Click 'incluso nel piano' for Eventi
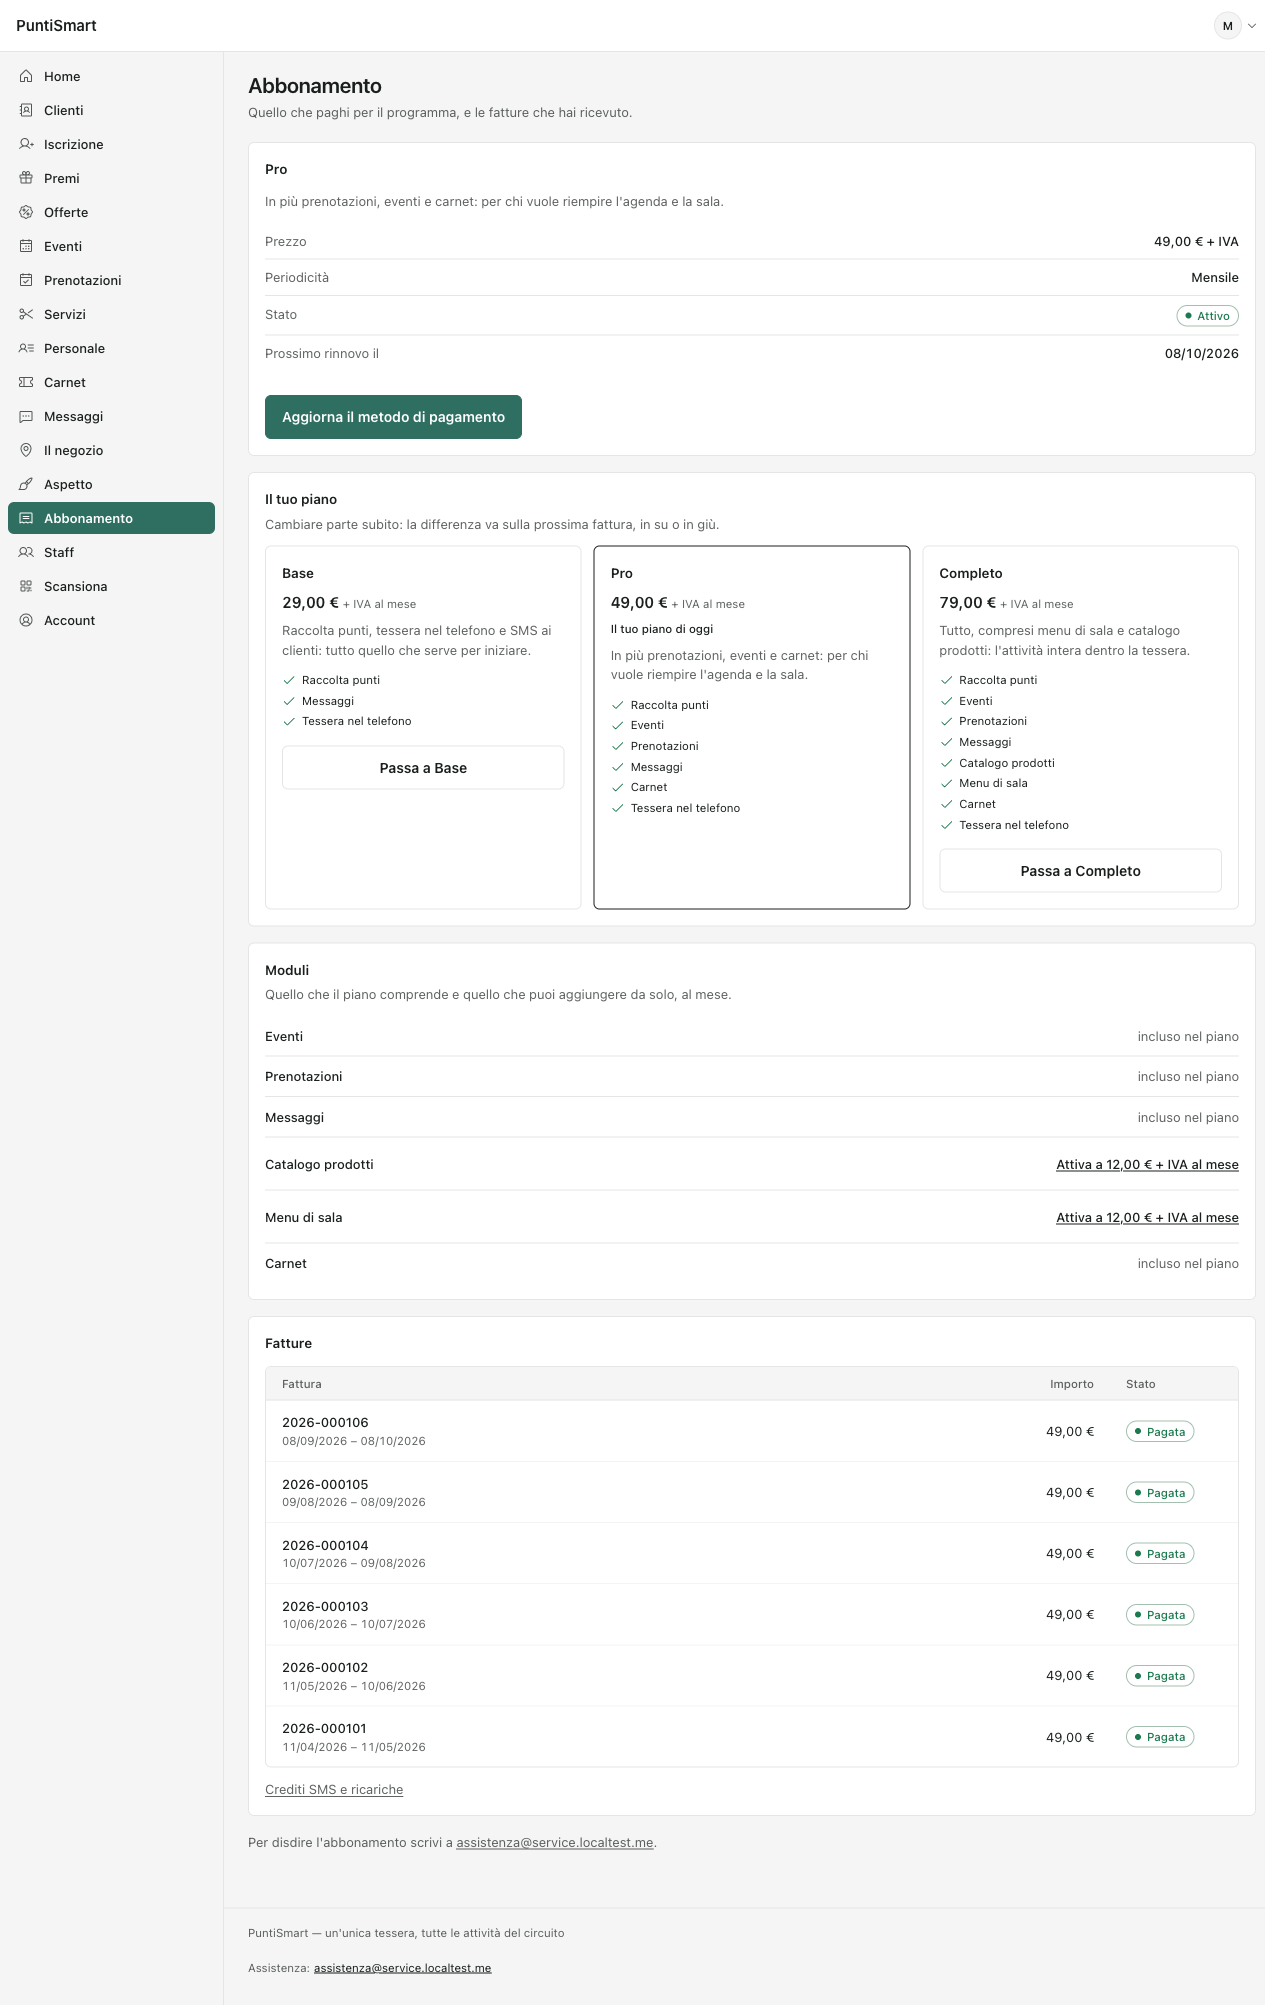The width and height of the screenshot is (1265, 2005). (1188, 1037)
